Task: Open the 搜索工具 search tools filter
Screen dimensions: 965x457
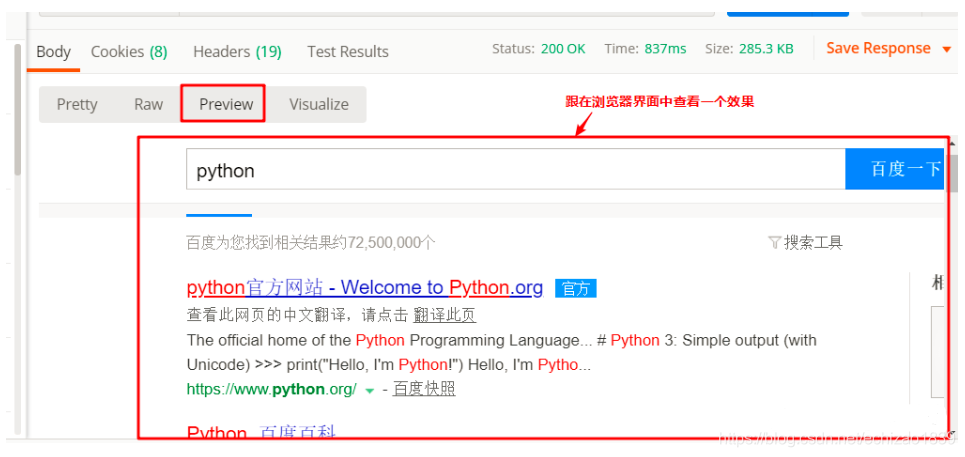Action: [x=806, y=243]
